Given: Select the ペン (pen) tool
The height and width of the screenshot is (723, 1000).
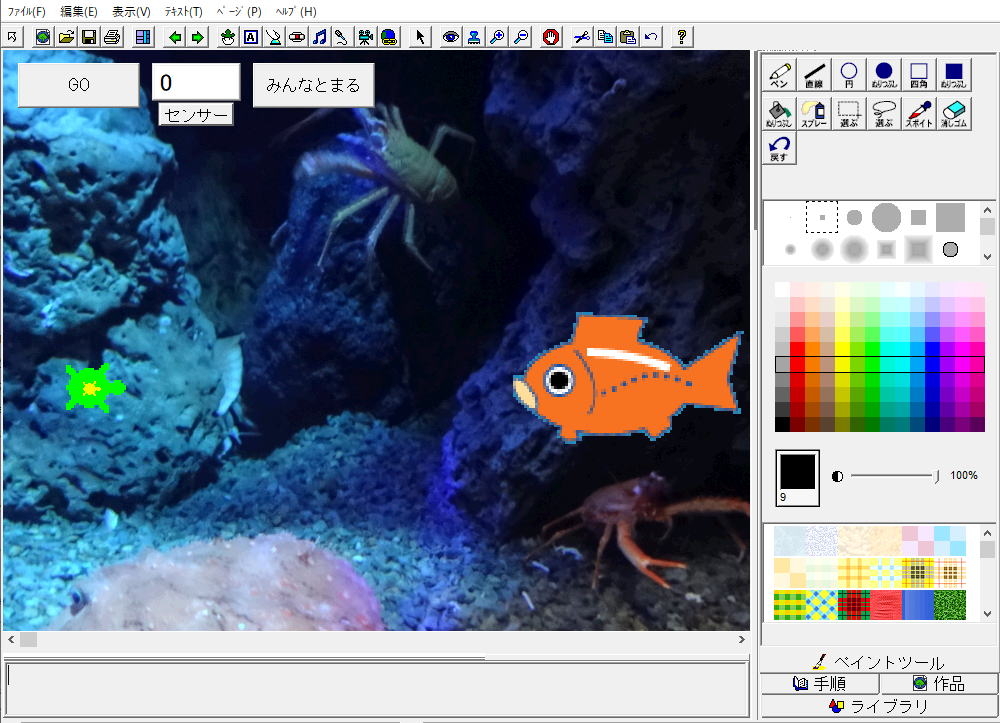Looking at the screenshot, I should pyautogui.click(x=780, y=75).
